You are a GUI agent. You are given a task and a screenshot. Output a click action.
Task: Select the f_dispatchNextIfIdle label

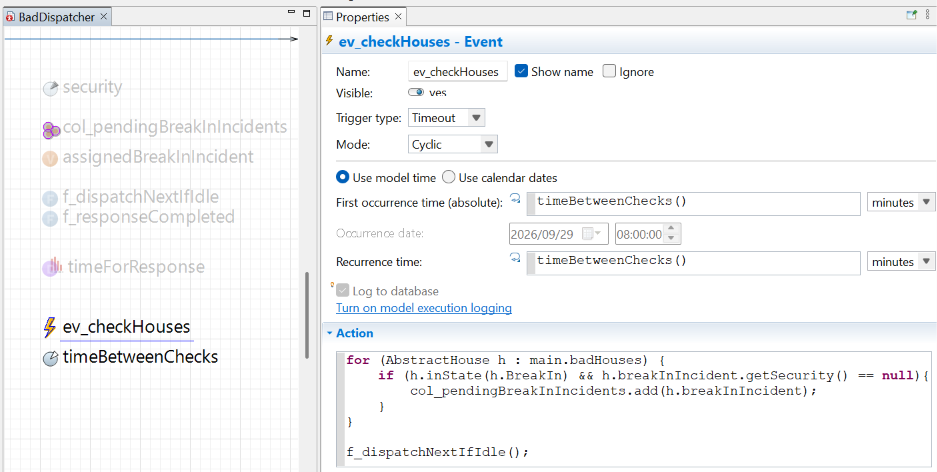click(x=140, y=197)
